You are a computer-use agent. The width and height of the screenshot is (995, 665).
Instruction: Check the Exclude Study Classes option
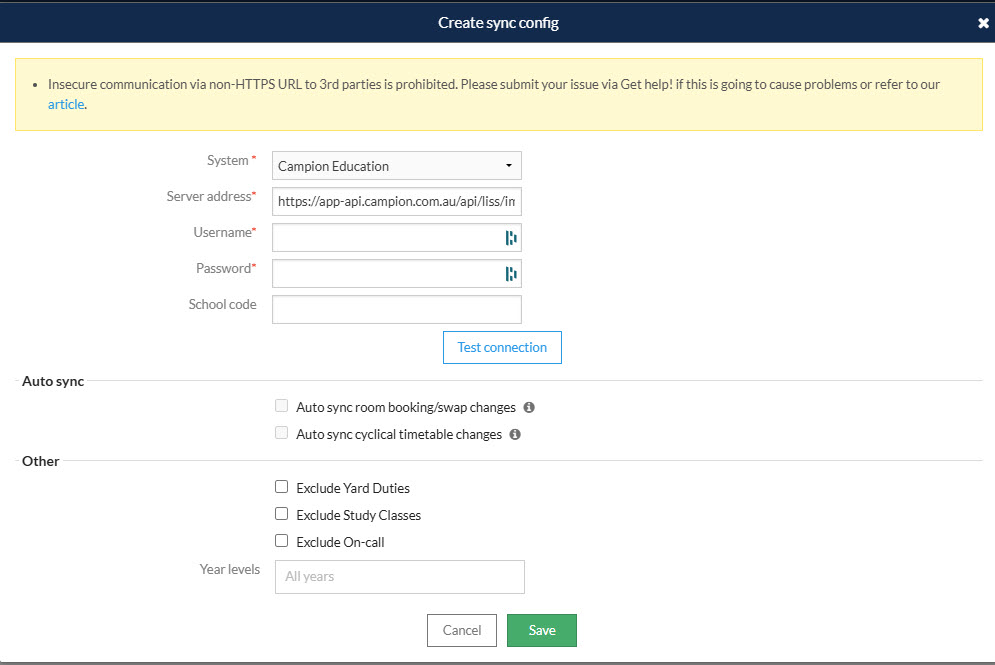coord(282,515)
